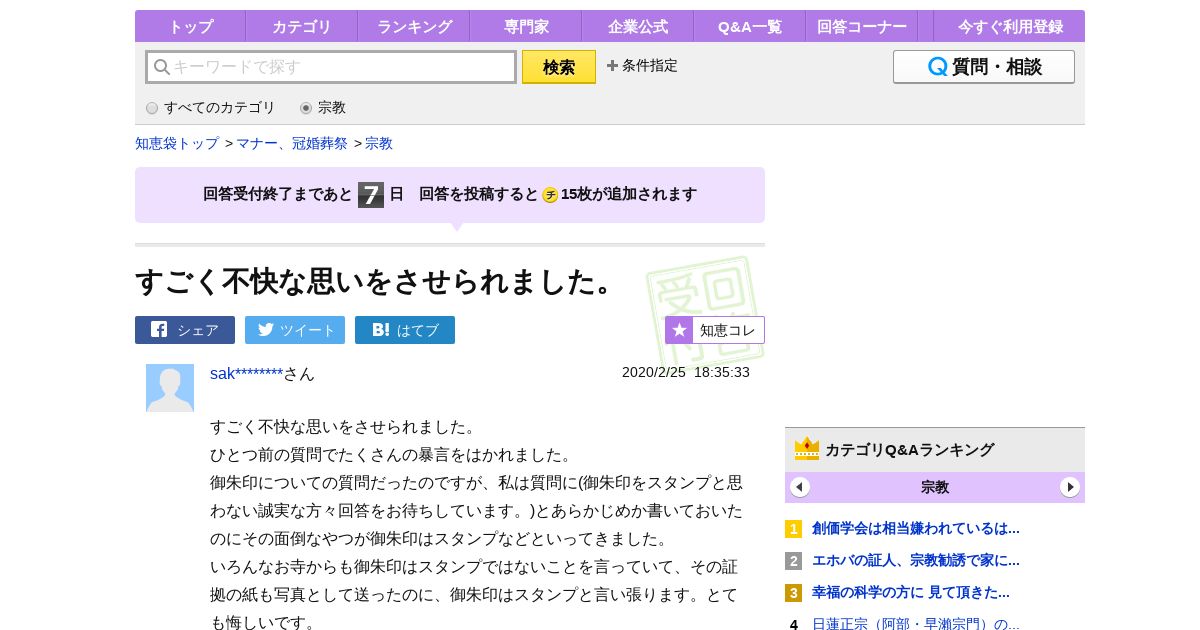
Task: Open ranking item 幸福の科学の方に 見て頂きた...
Action: point(911,592)
